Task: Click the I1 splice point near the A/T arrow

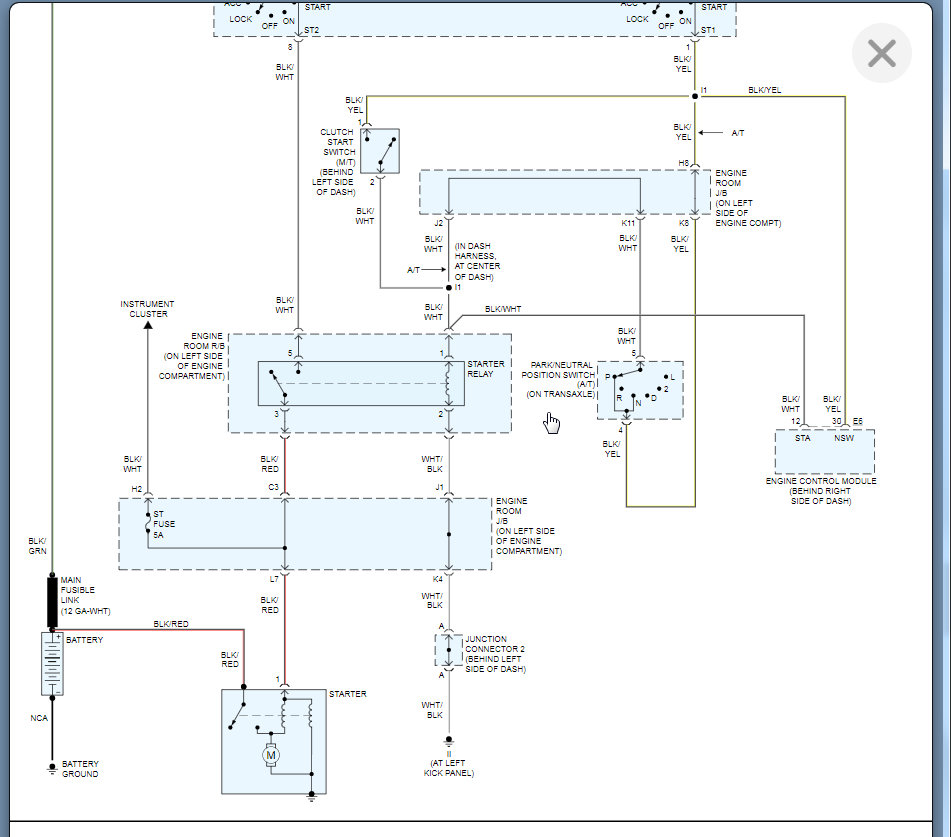Action: tap(449, 287)
